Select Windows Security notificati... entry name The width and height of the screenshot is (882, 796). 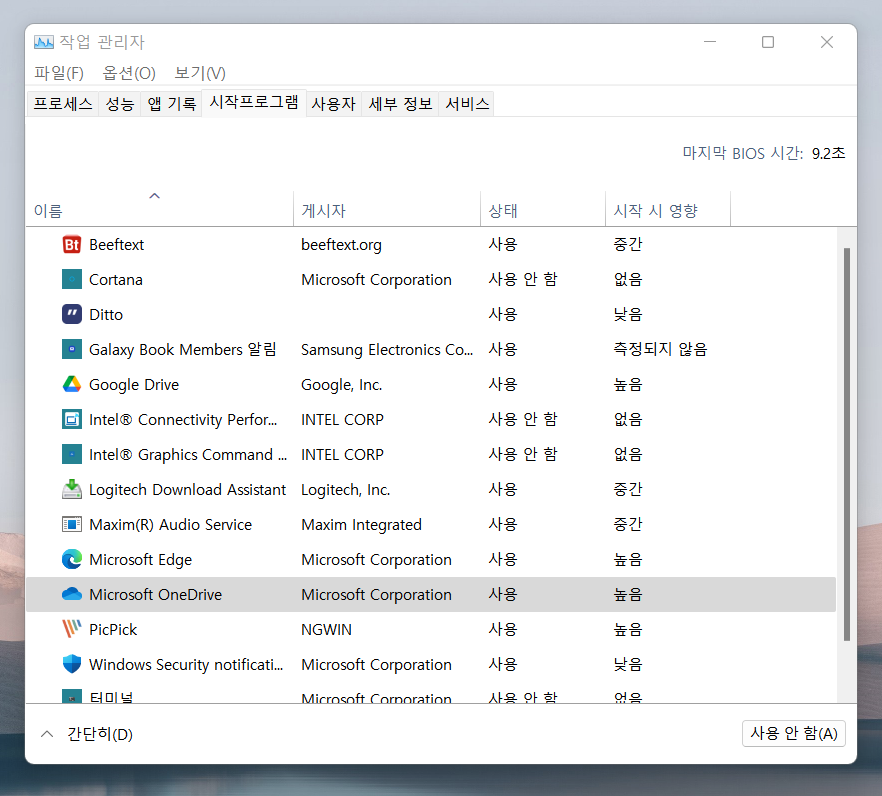pyautogui.click(x=186, y=664)
